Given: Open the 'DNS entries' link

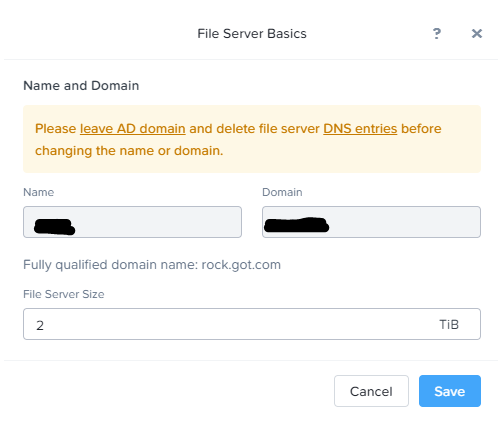Looking at the screenshot, I should [360, 129].
